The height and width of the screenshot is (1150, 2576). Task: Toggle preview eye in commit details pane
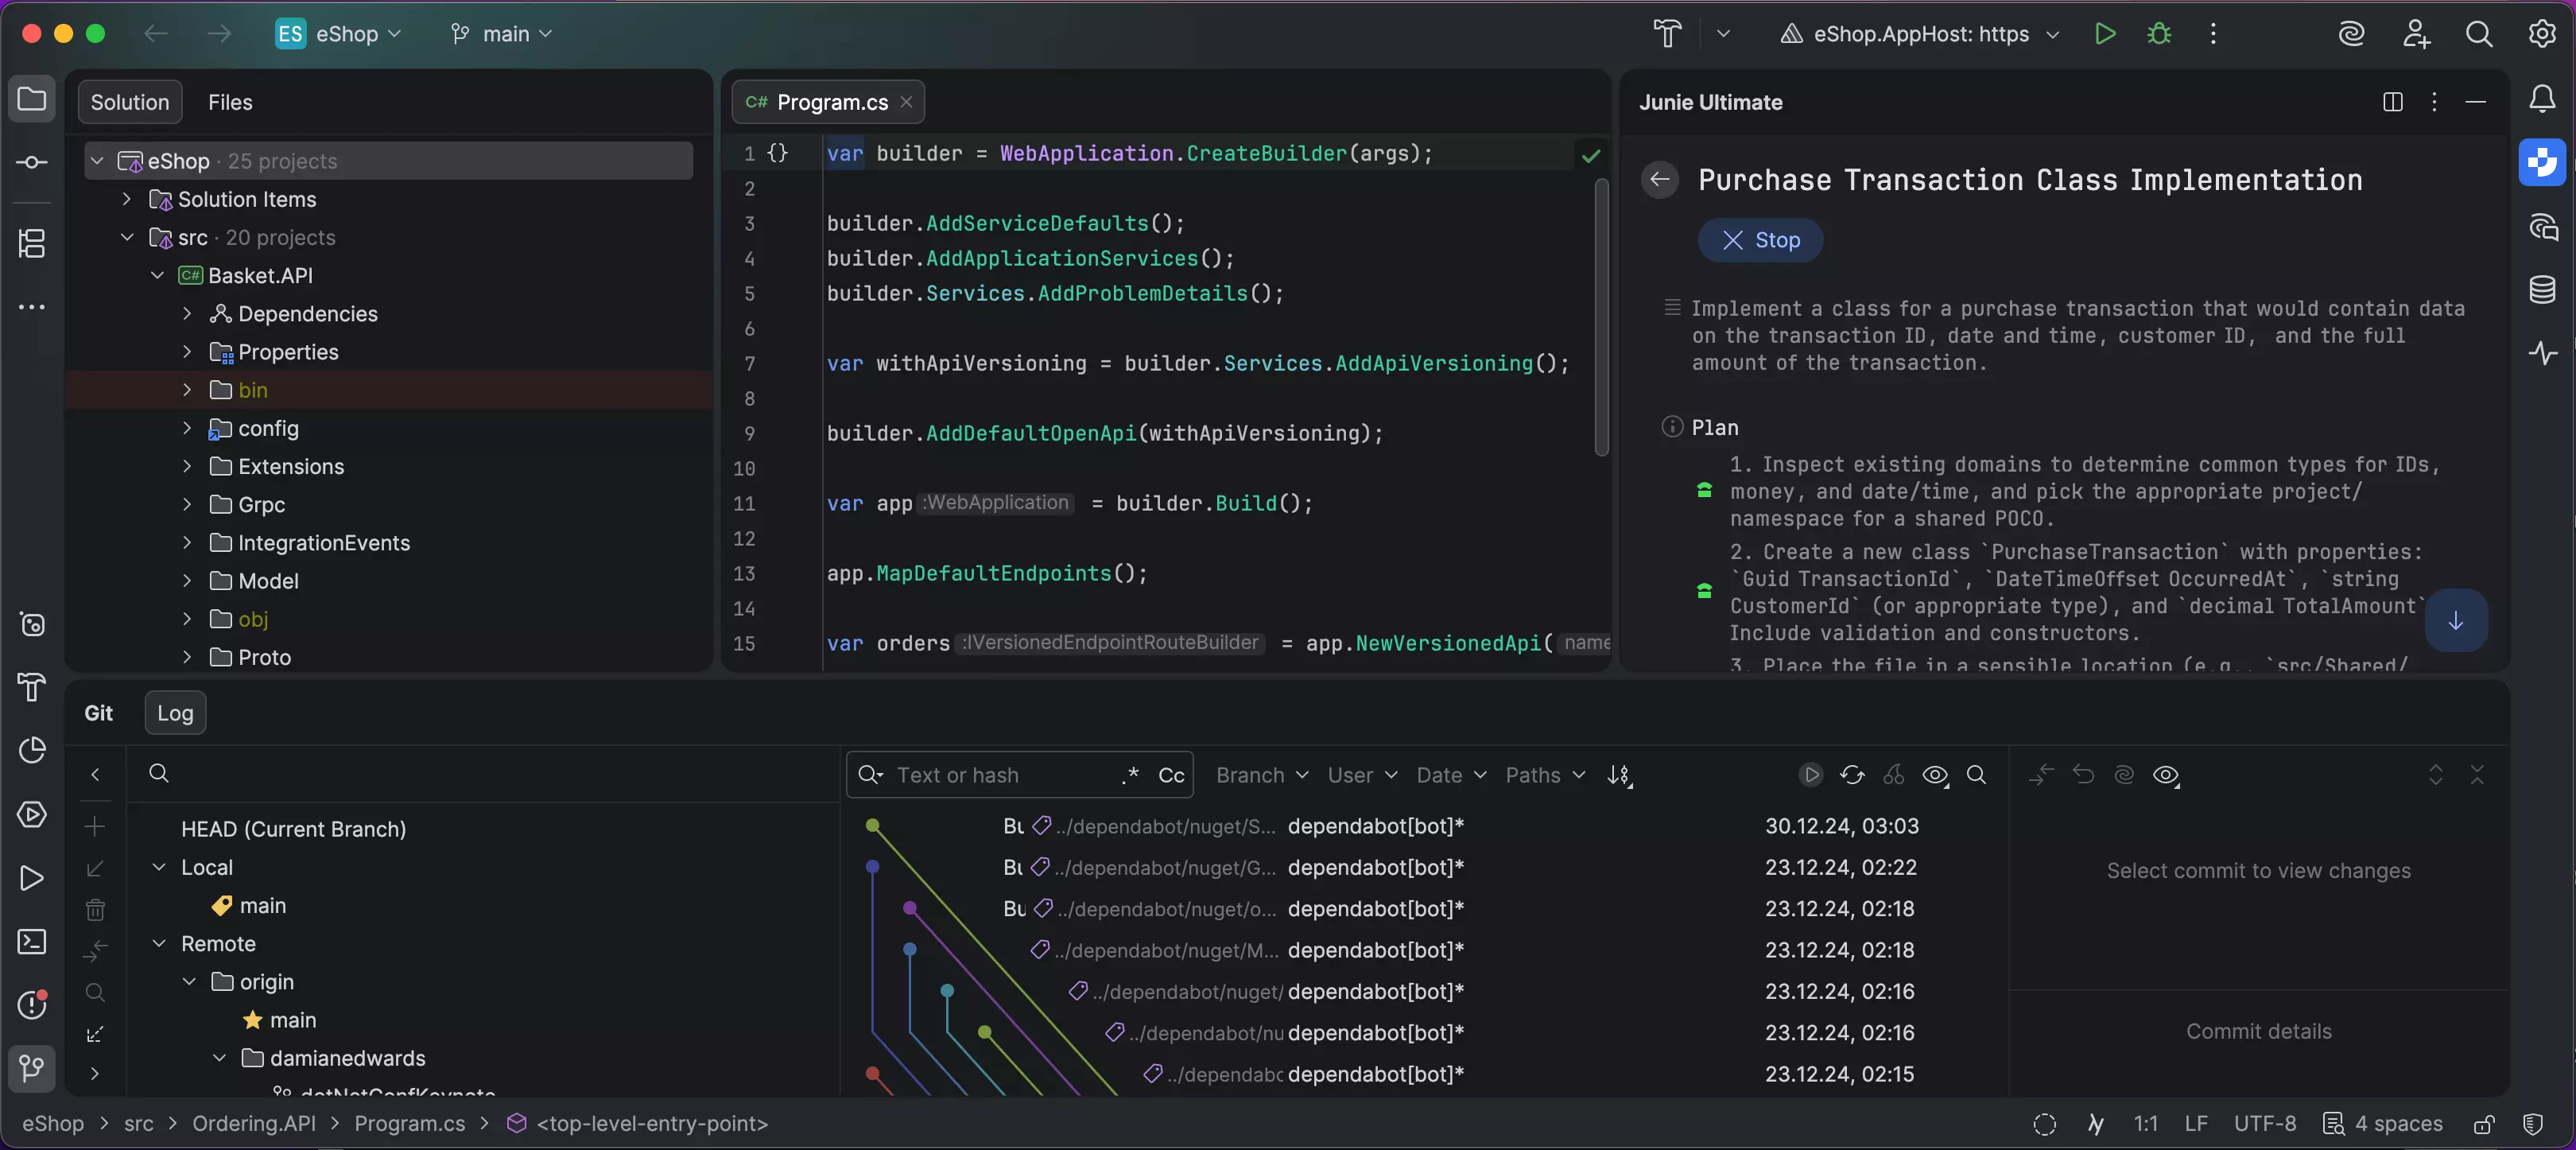(x=2168, y=775)
